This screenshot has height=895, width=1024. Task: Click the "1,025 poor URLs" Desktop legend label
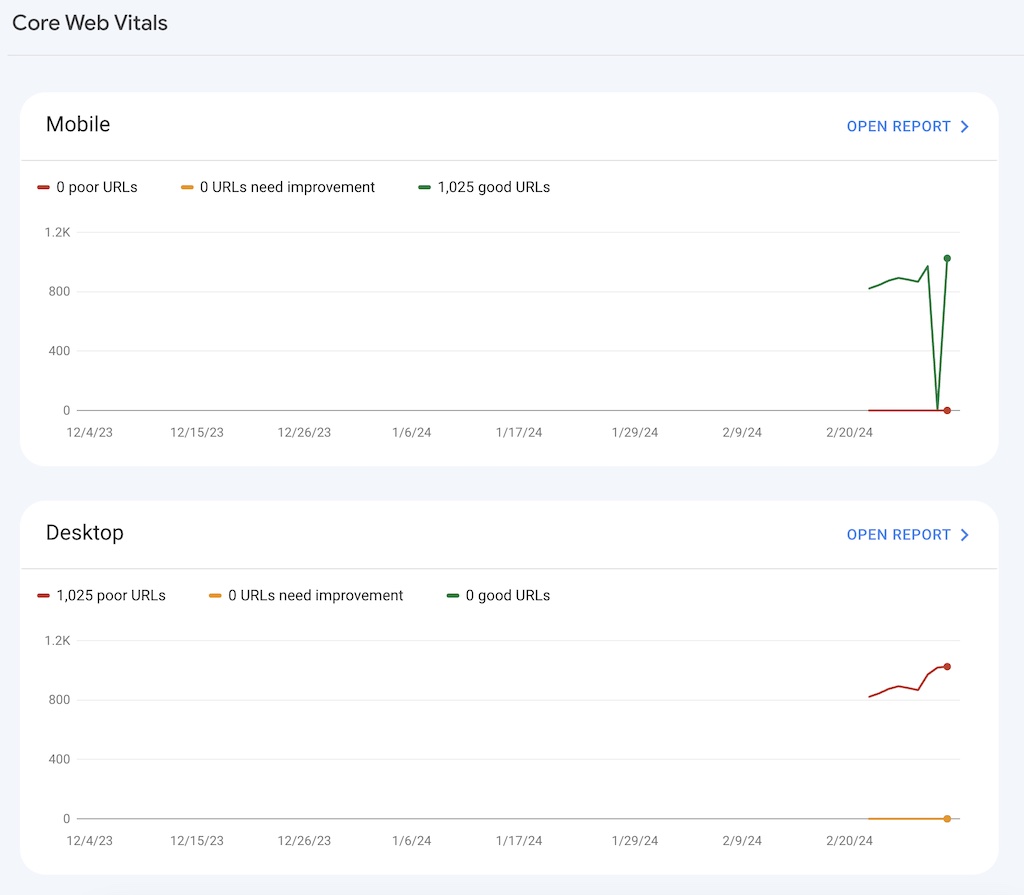point(111,595)
